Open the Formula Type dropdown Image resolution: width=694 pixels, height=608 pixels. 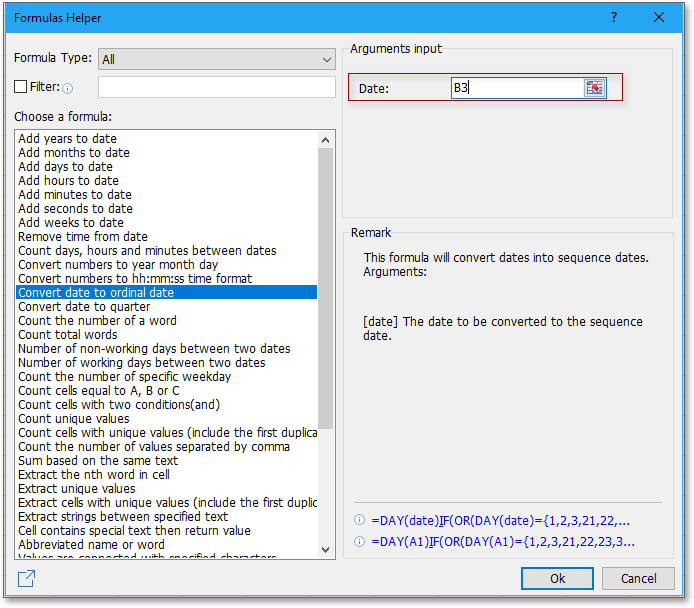216,59
